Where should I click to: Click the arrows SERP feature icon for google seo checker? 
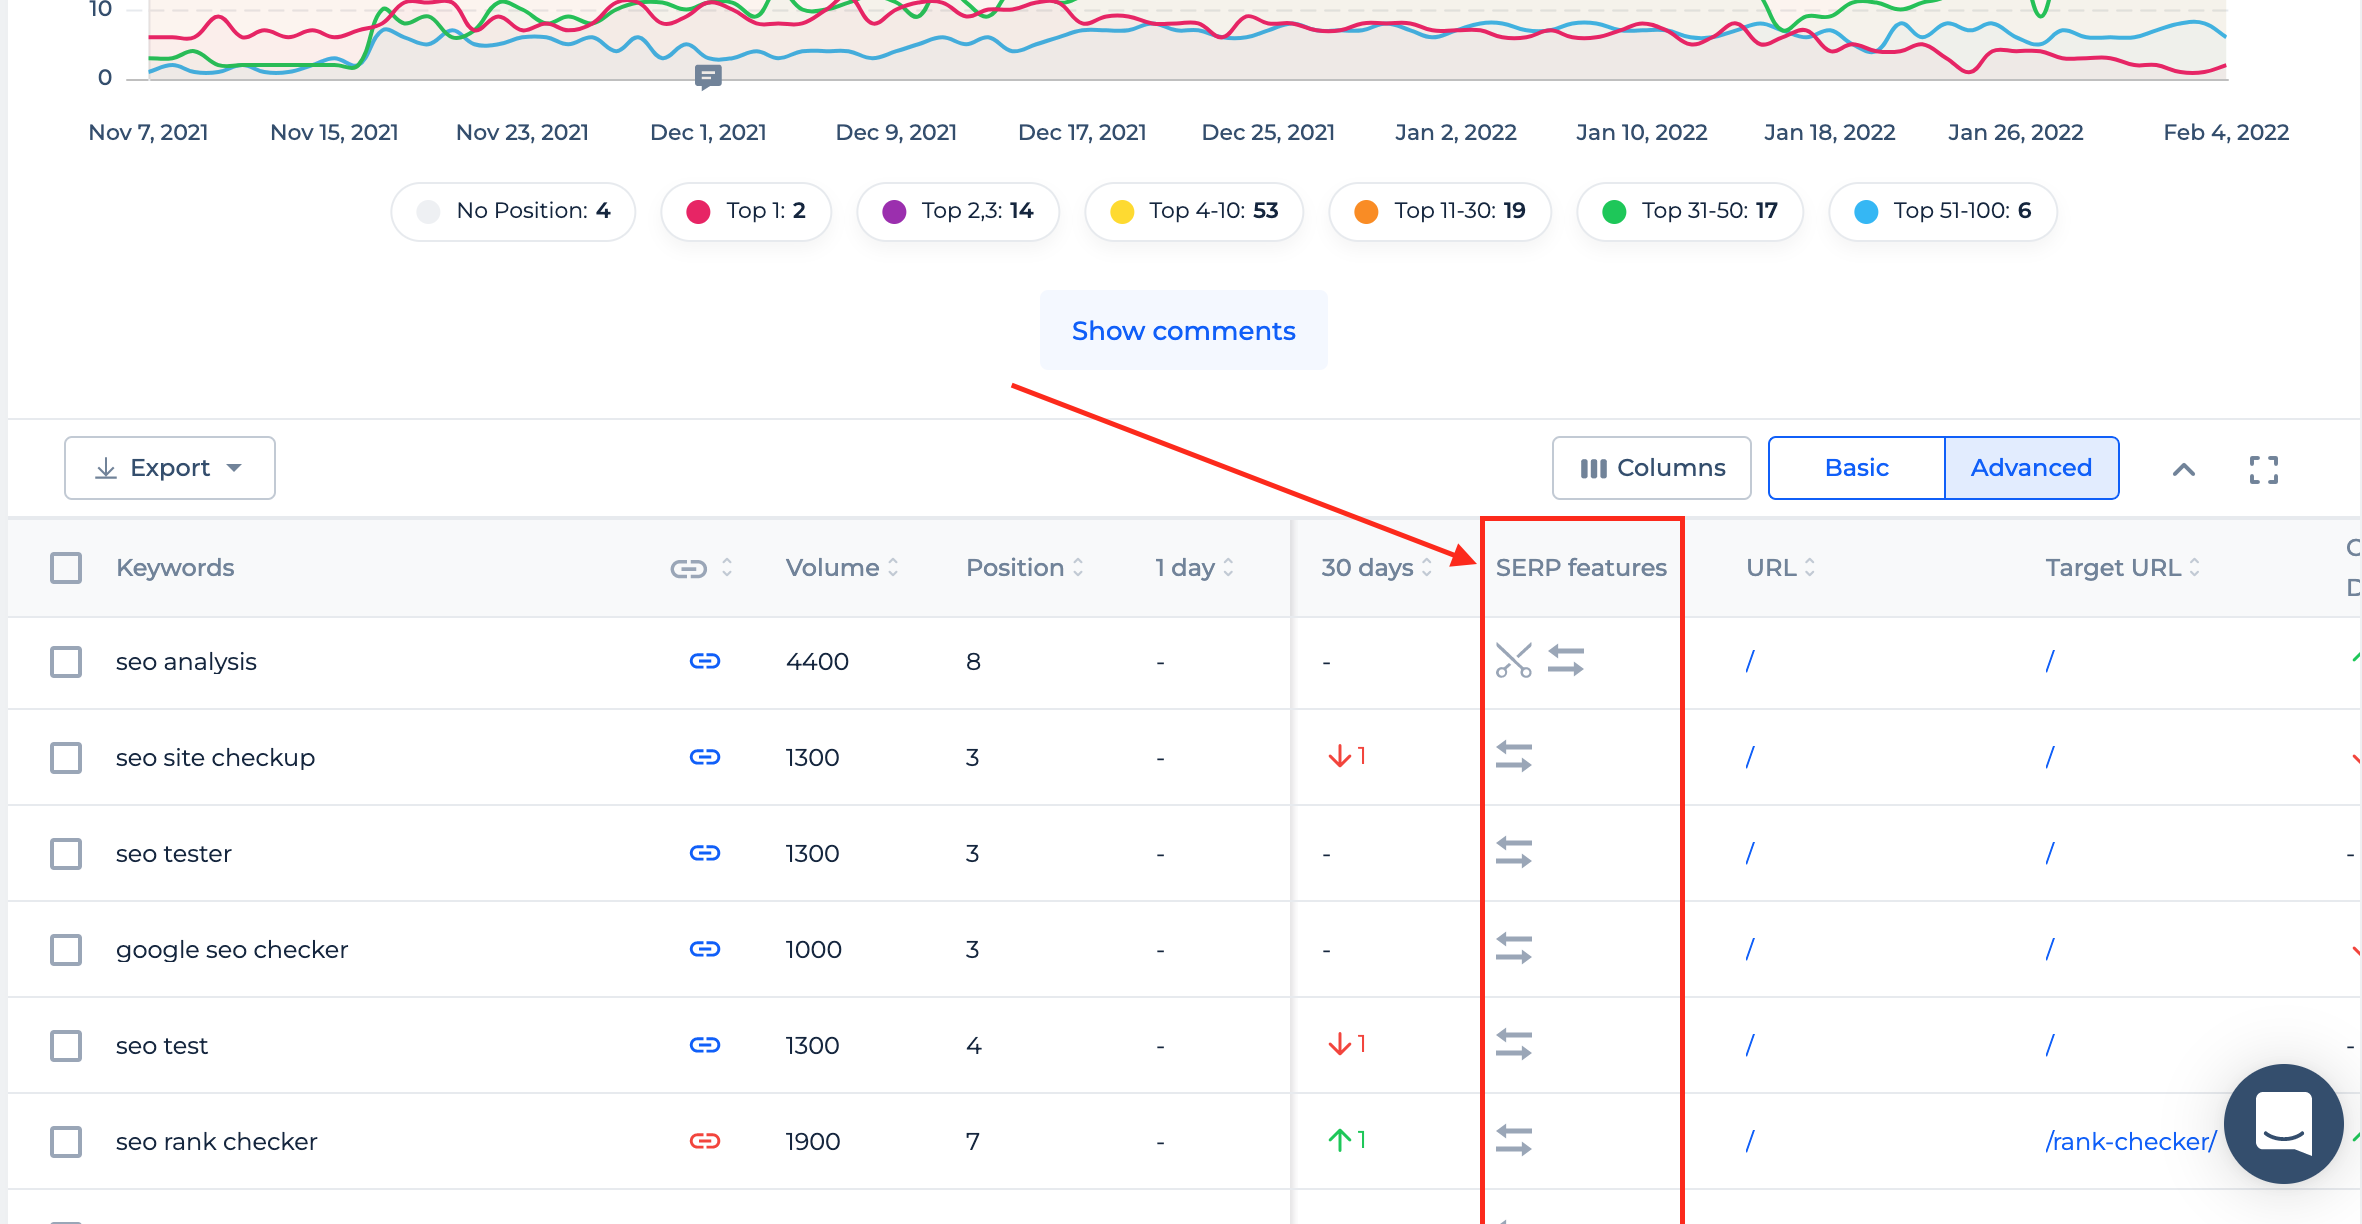(x=1513, y=948)
